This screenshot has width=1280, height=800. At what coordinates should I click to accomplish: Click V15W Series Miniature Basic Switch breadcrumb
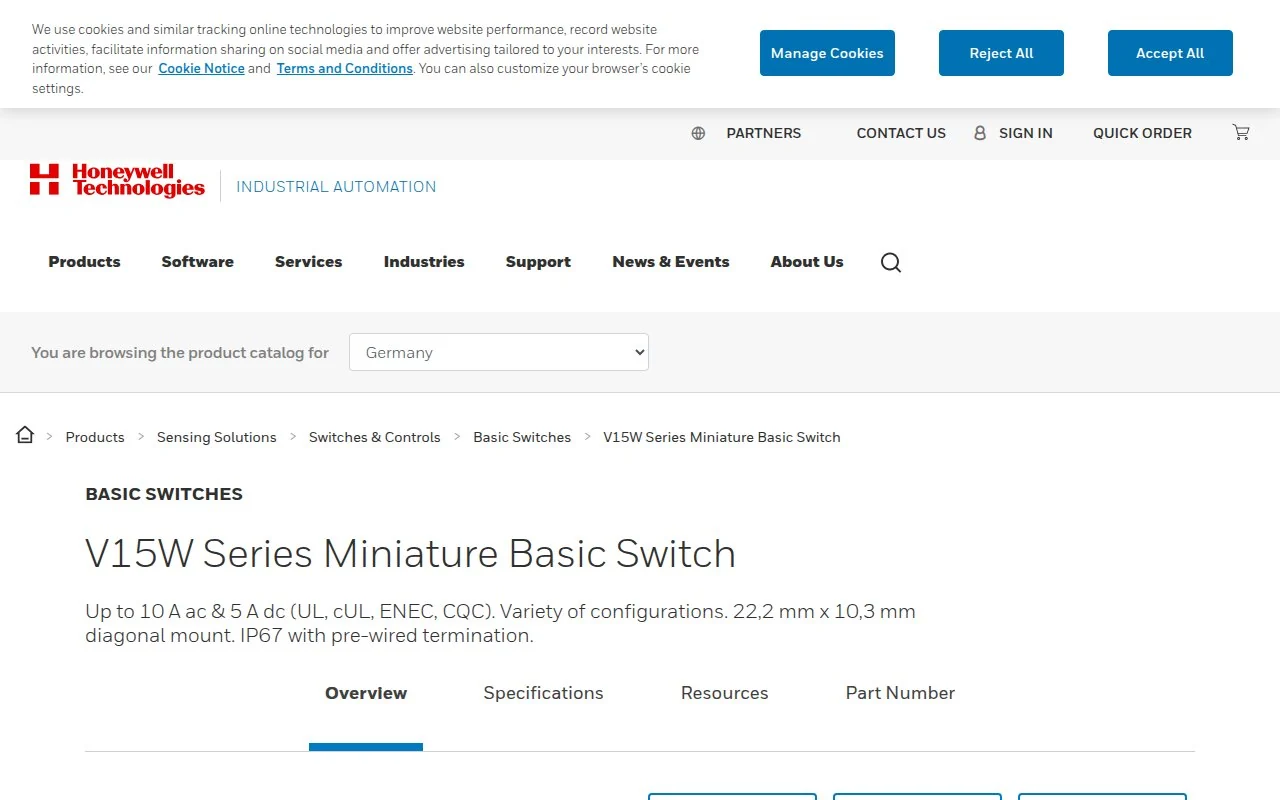[x=722, y=437]
